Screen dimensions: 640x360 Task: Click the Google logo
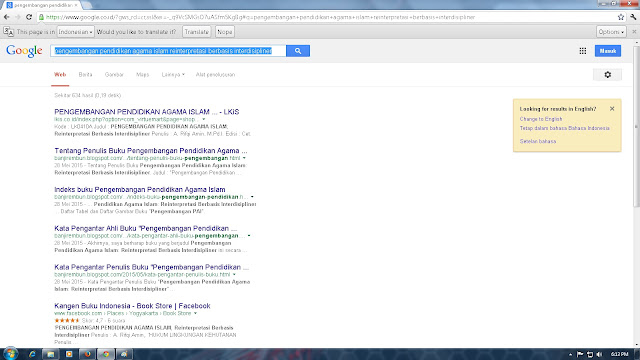(x=24, y=51)
